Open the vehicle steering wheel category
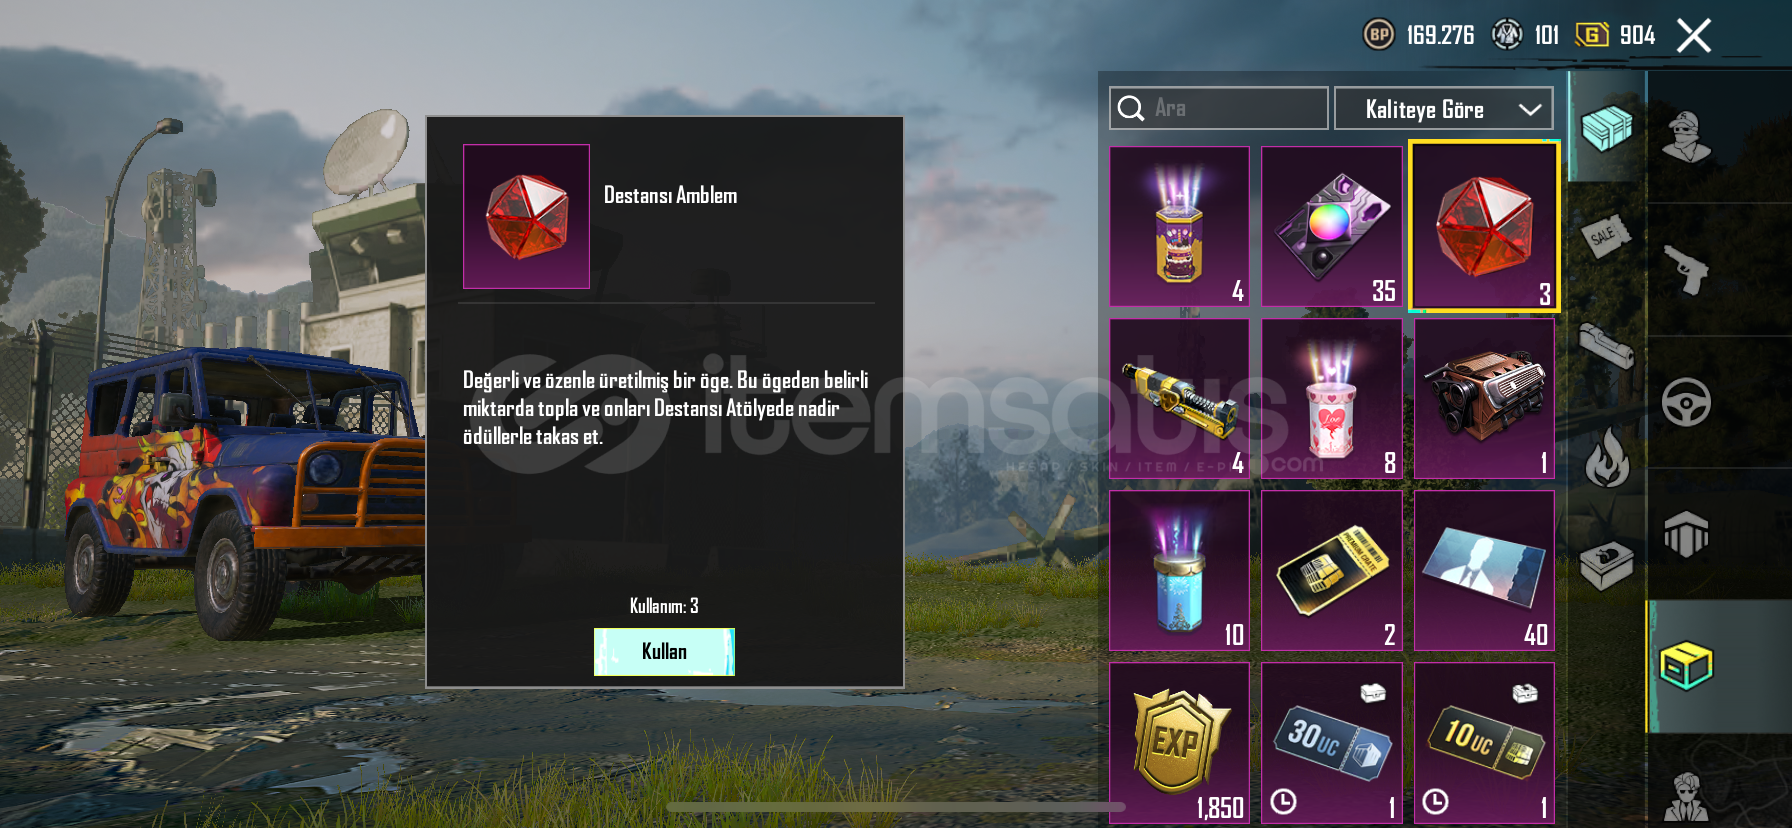This screenshot has width=1792, height=828. pos(1686,402)
